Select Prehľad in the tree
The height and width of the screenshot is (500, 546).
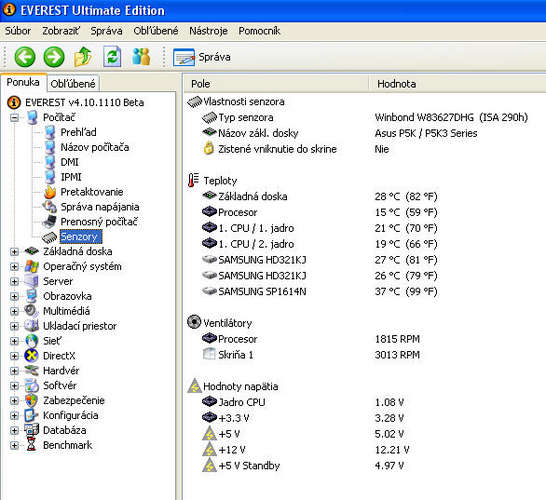click(x=78, y=132)
